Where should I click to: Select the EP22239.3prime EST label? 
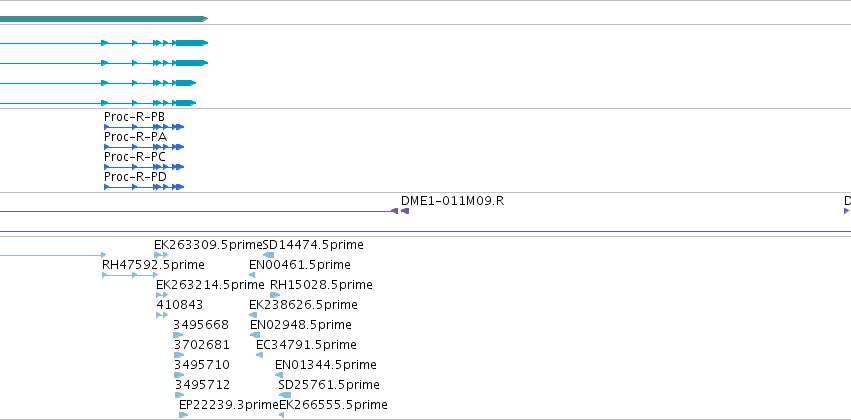(229, 405)
